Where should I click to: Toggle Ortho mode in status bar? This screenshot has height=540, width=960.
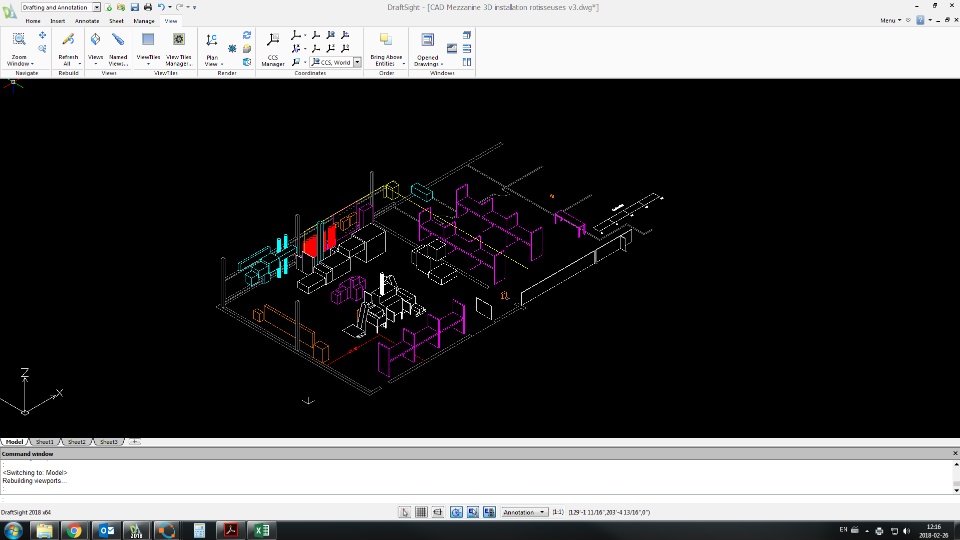[x=438, y=512]
